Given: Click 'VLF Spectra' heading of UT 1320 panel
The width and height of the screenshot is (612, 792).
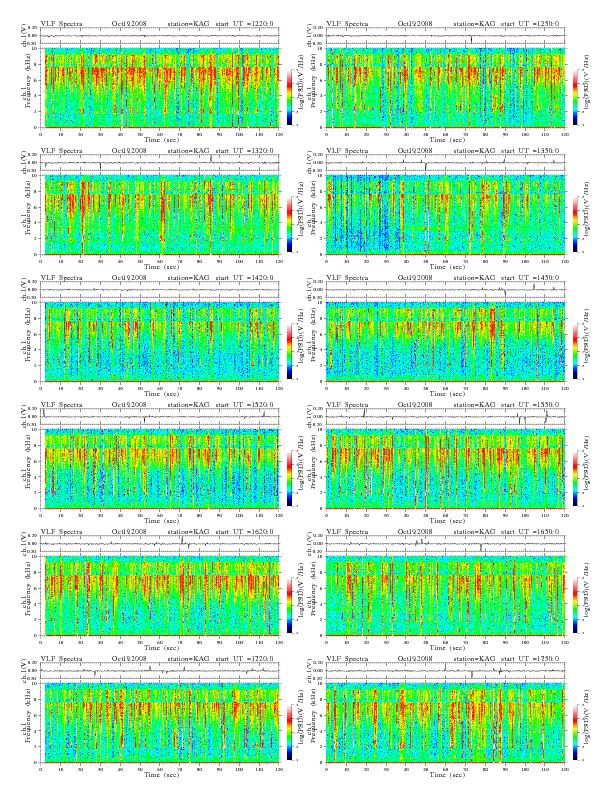Looking at the screenshot, I should click(62, 151).
